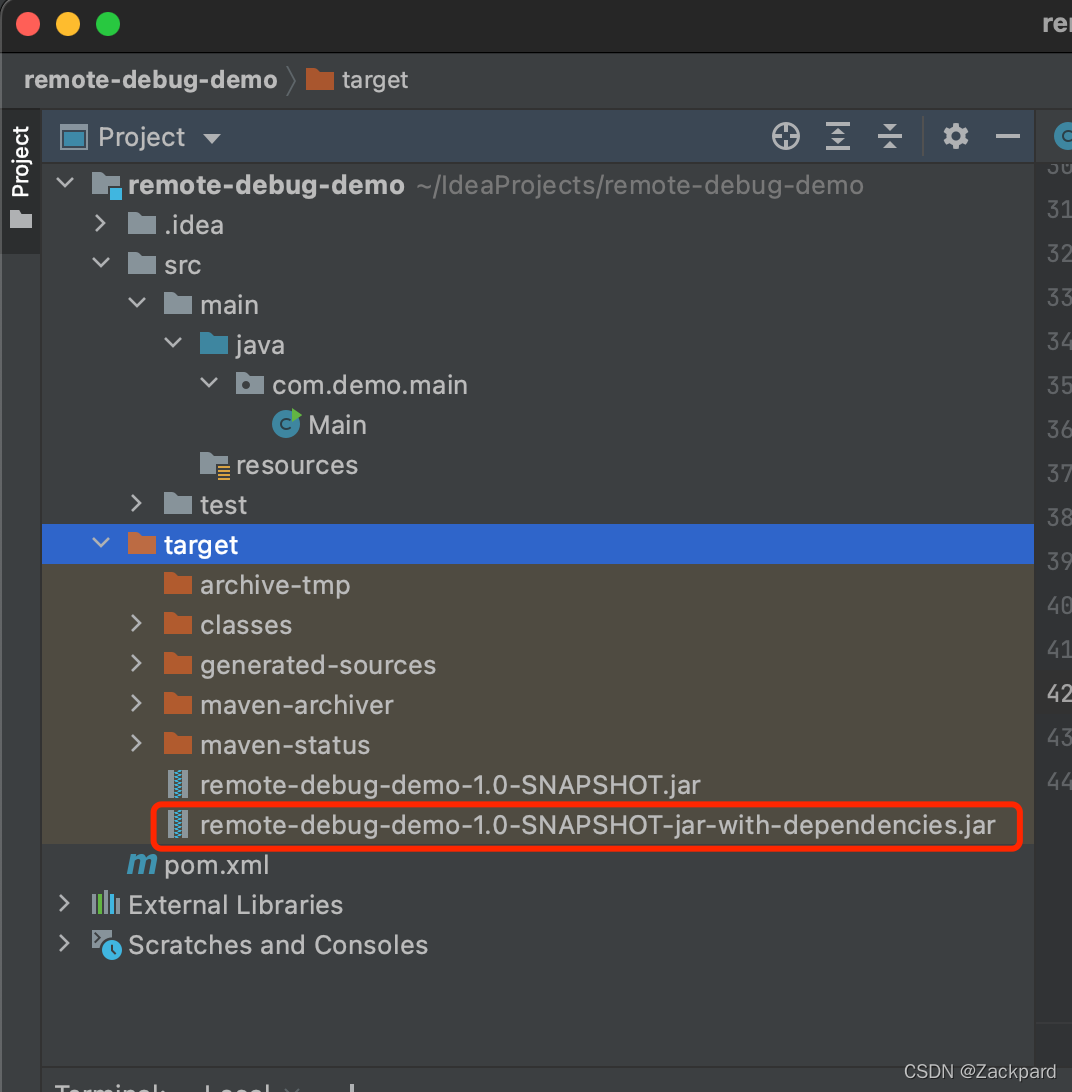The image size is (1072, 1092).
Task: Click the yellow macOS minimize button
Action: pyautogui.click(x=68, y=24)
